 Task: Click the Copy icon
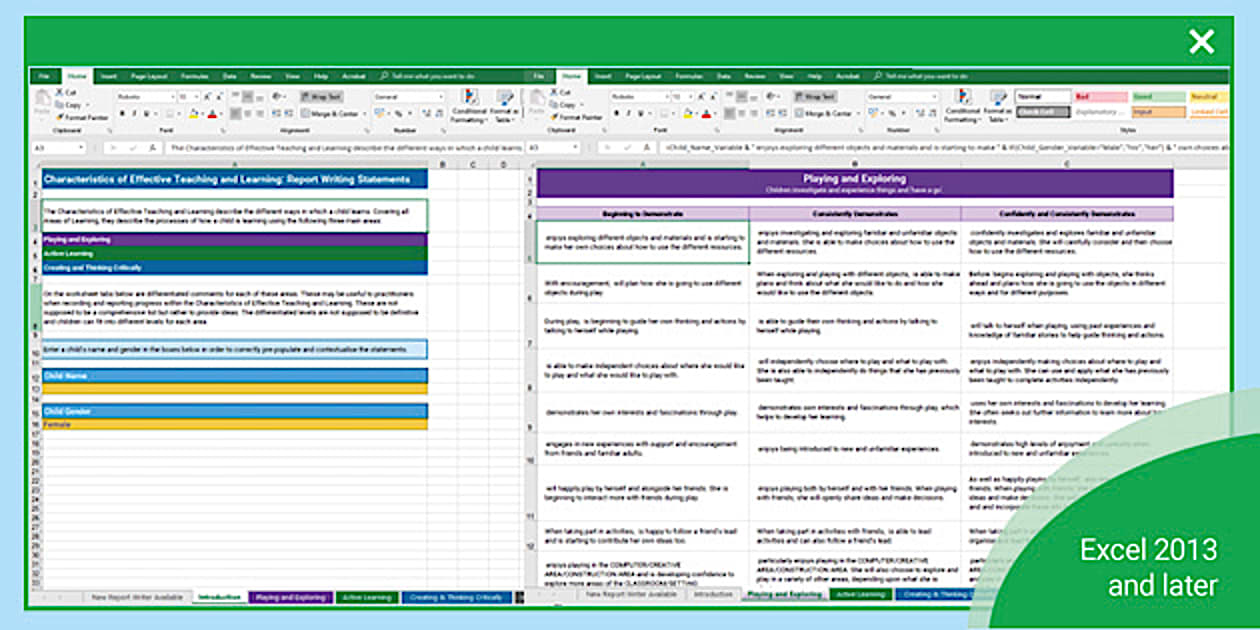[59, 104]
